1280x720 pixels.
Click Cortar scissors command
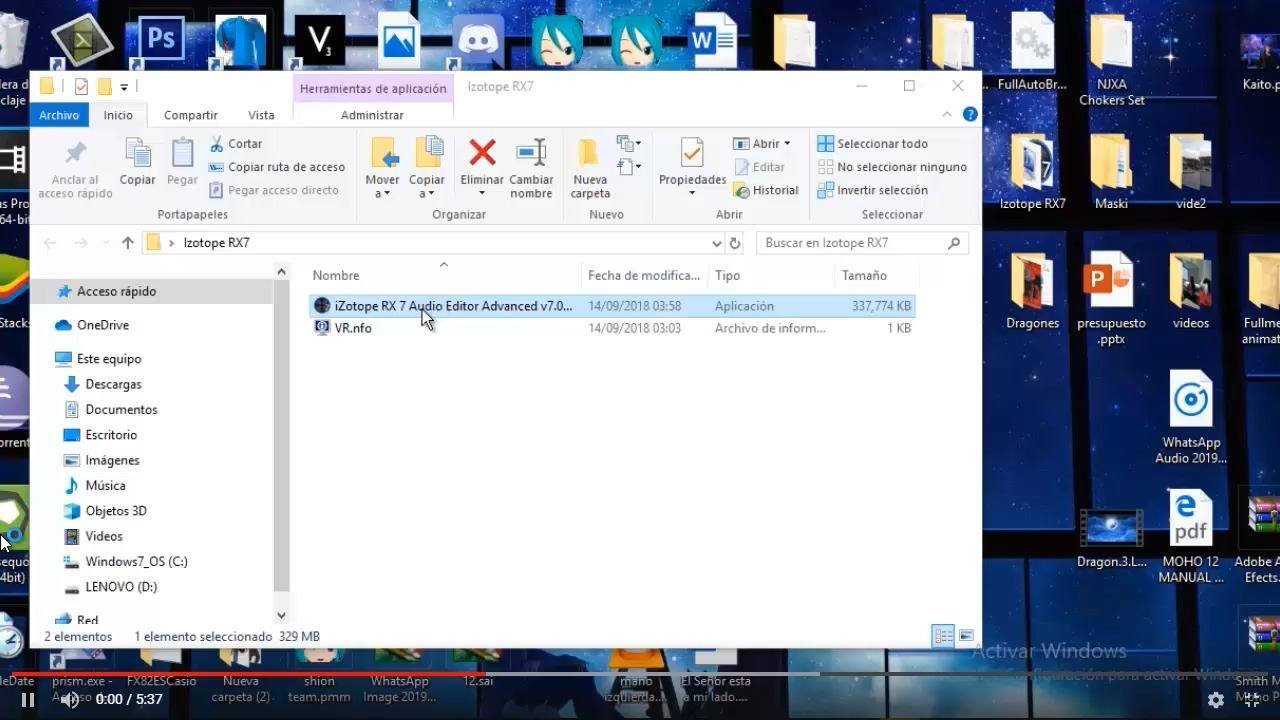236,144
